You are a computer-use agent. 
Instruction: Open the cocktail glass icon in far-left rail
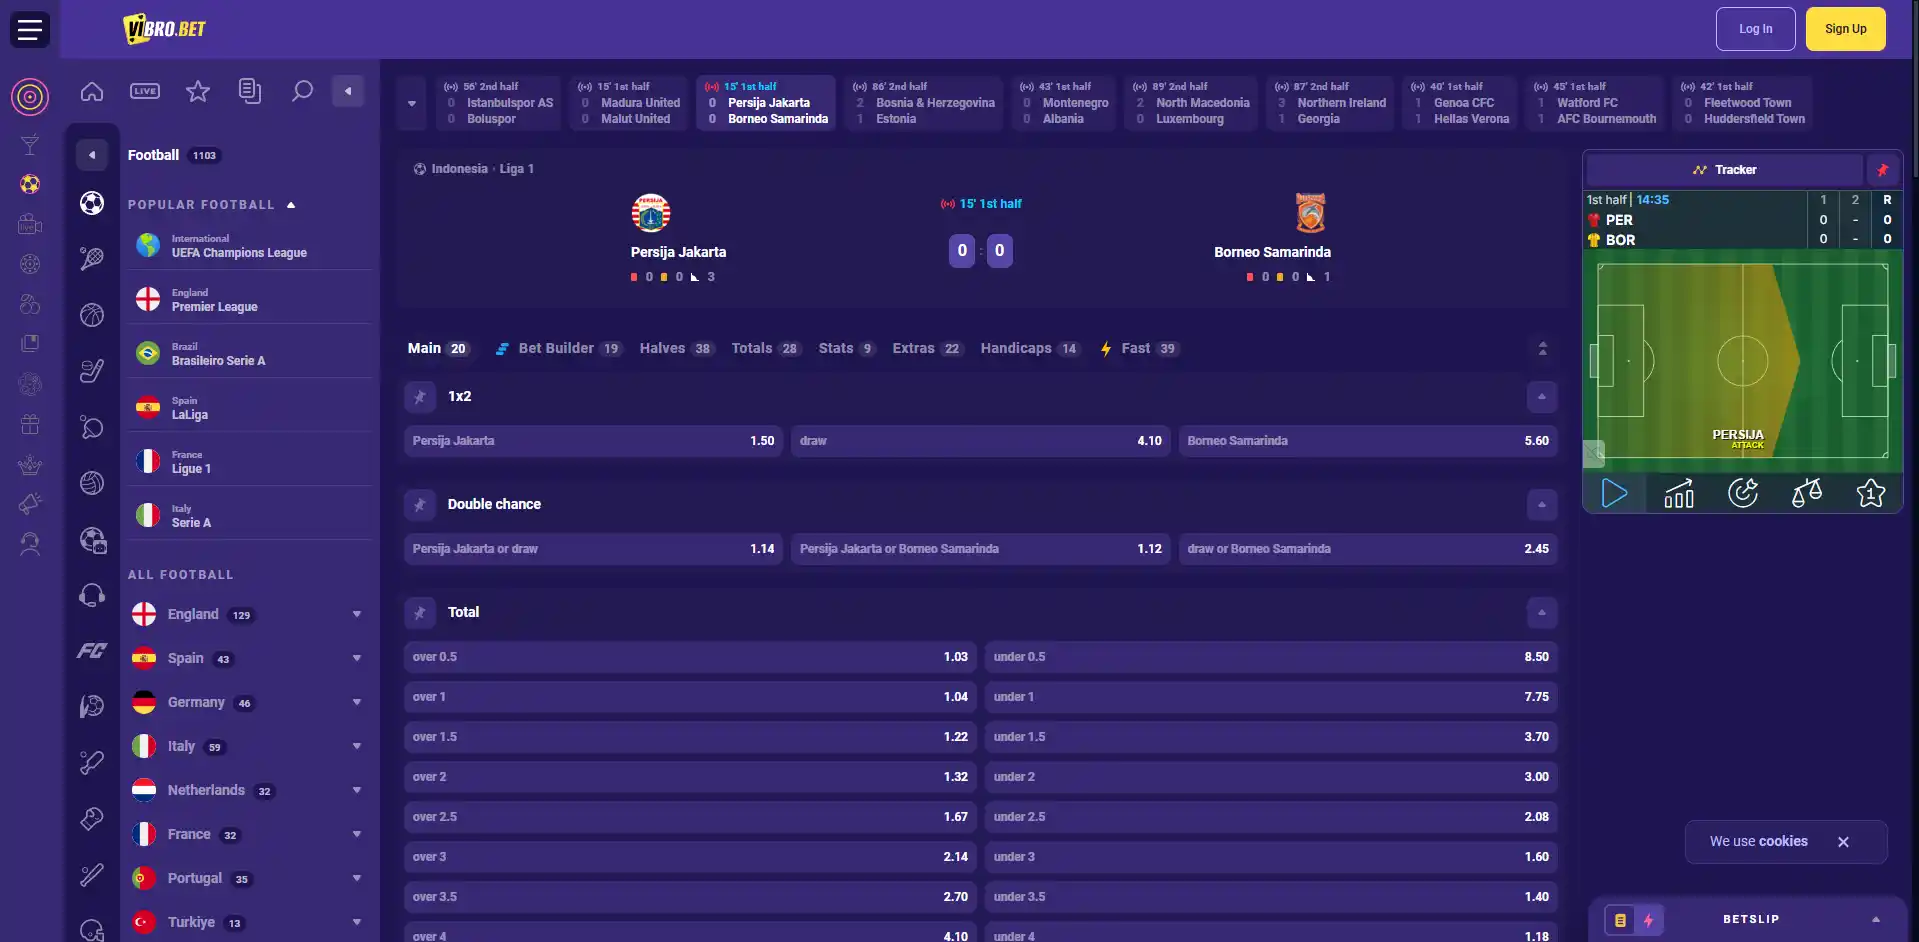click(x=30, y=144)
